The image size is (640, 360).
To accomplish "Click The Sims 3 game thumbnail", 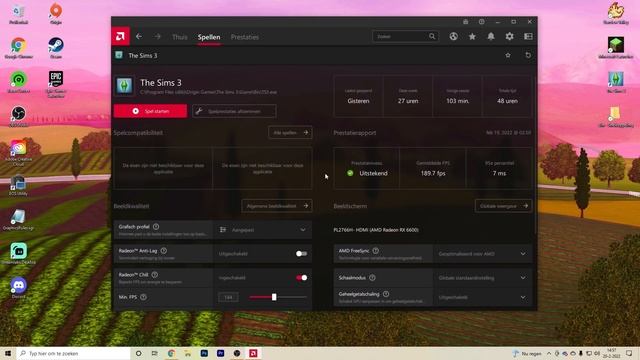I will (124, 86).
